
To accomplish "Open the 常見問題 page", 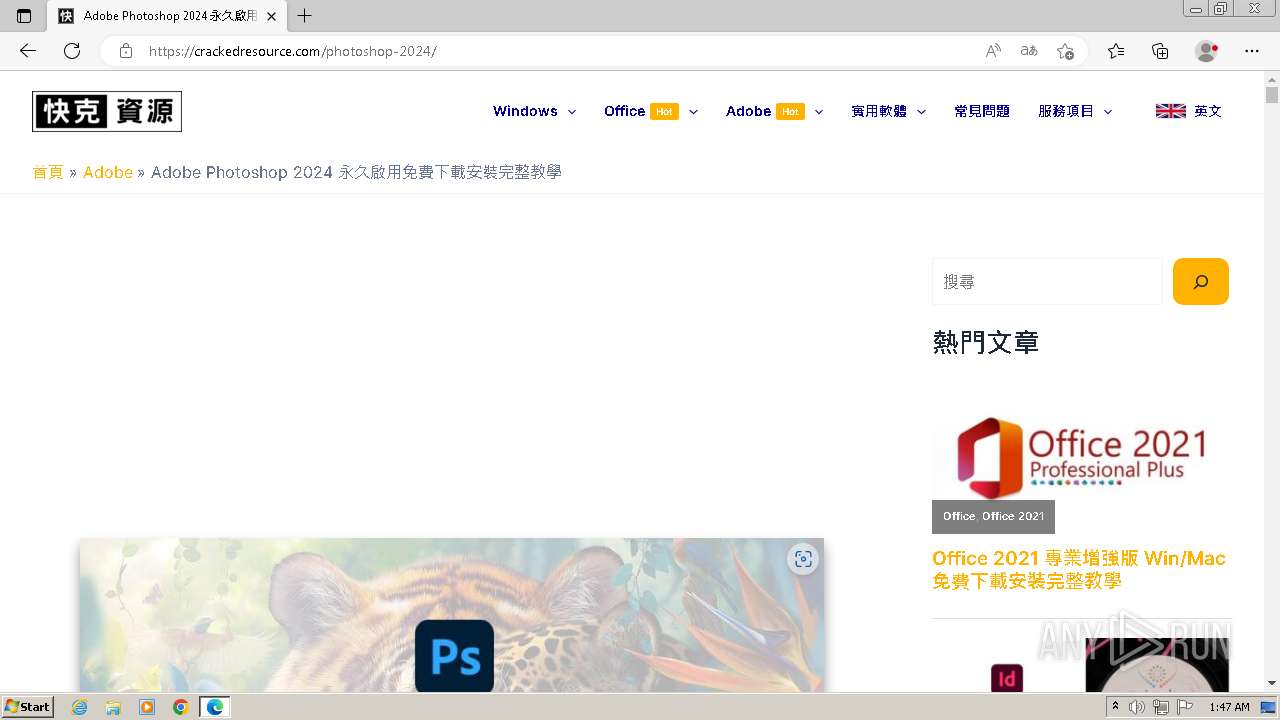I will pyautogui.click(x=982, y=111).
